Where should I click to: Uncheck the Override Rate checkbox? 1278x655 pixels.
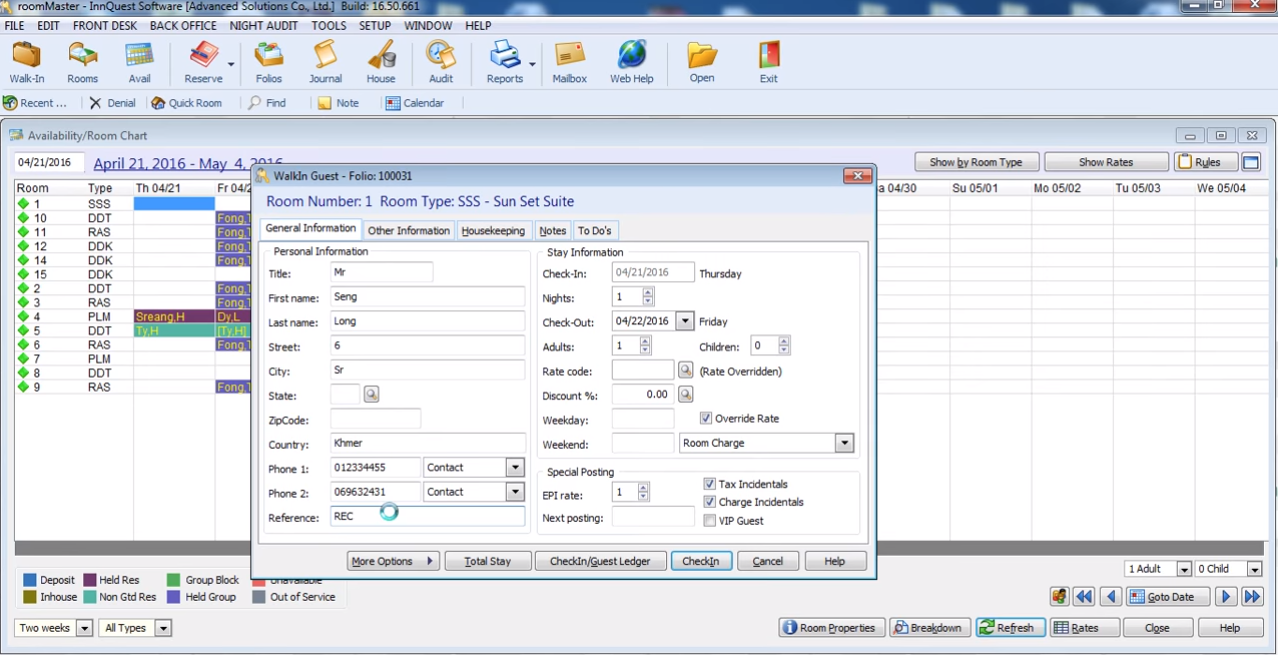pos(706,419)
